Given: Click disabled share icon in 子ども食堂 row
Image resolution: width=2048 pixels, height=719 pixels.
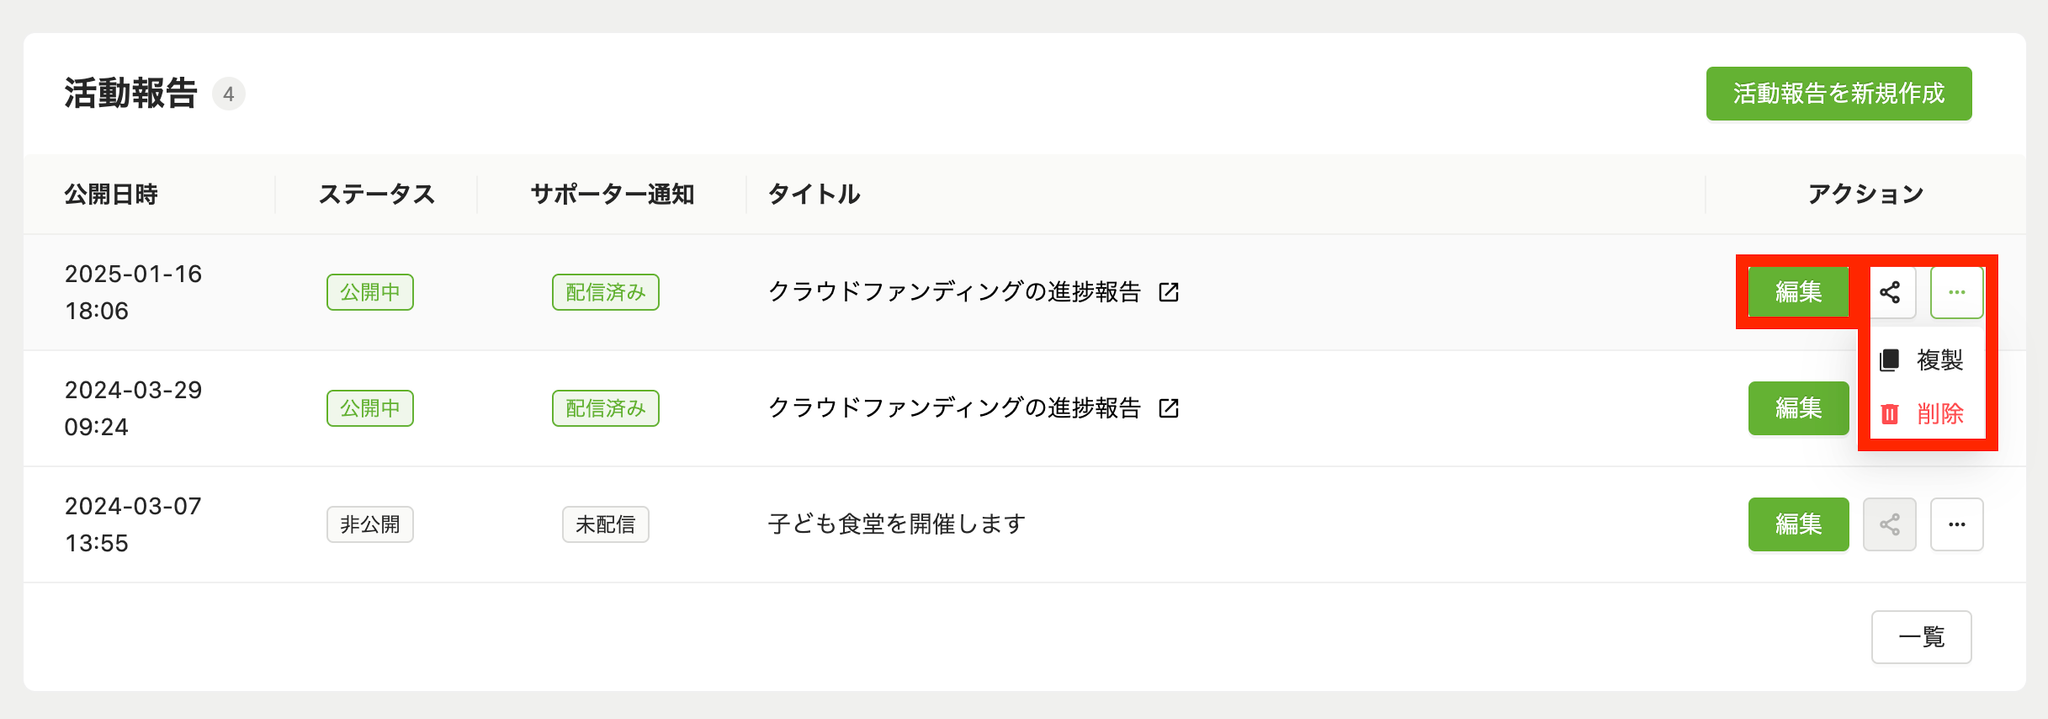Looking at the screenshot, I should [1889, 524].
